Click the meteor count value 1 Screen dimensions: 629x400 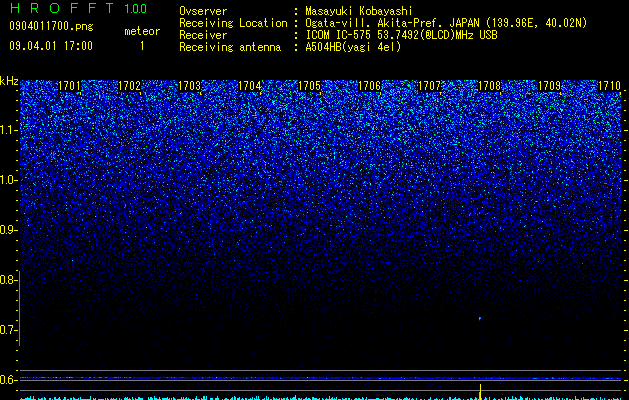[x=142, y=46]
